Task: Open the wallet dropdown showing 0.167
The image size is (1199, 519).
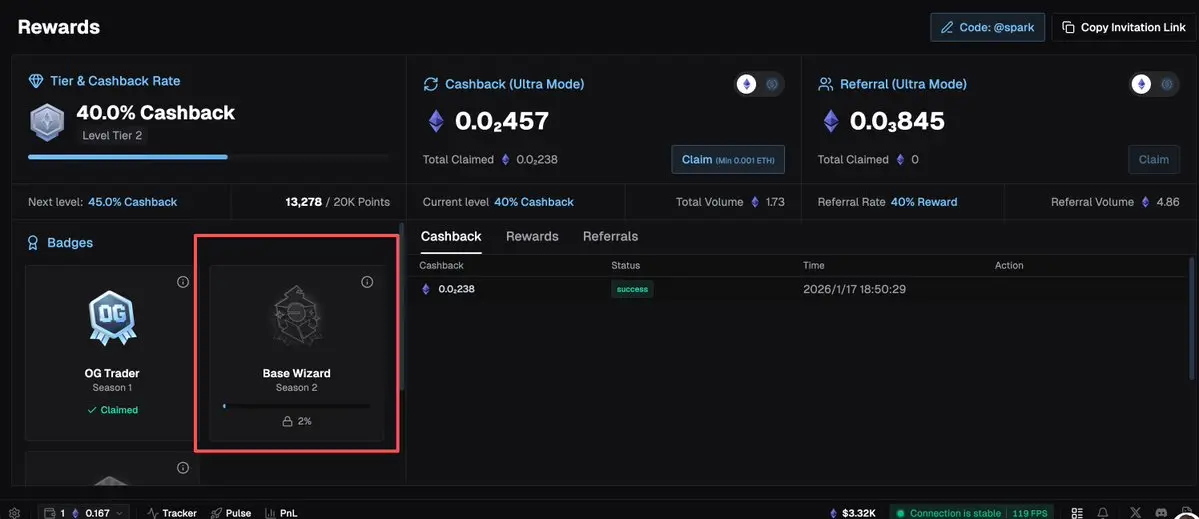Action: (x=85, y=513)
